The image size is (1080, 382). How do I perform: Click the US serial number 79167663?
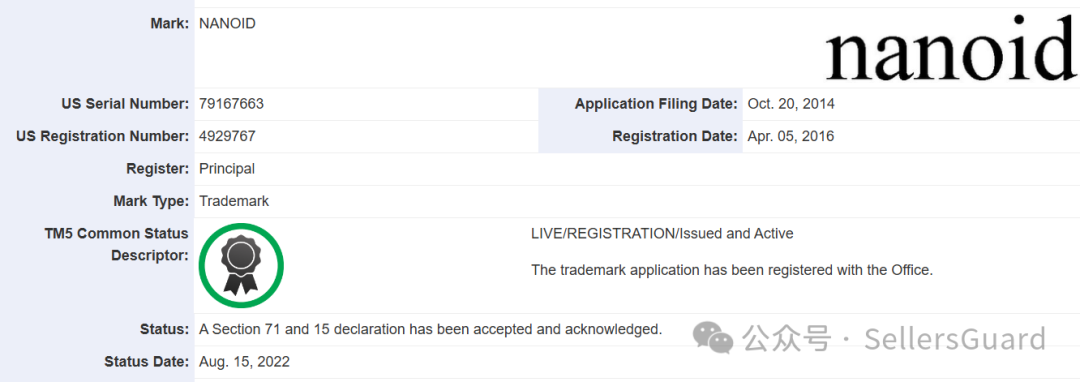(231, 104)
